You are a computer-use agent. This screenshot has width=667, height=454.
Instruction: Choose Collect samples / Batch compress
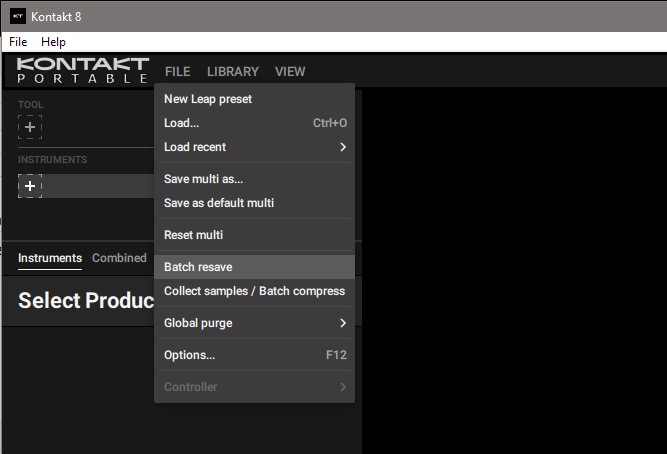tap(254, 291)
